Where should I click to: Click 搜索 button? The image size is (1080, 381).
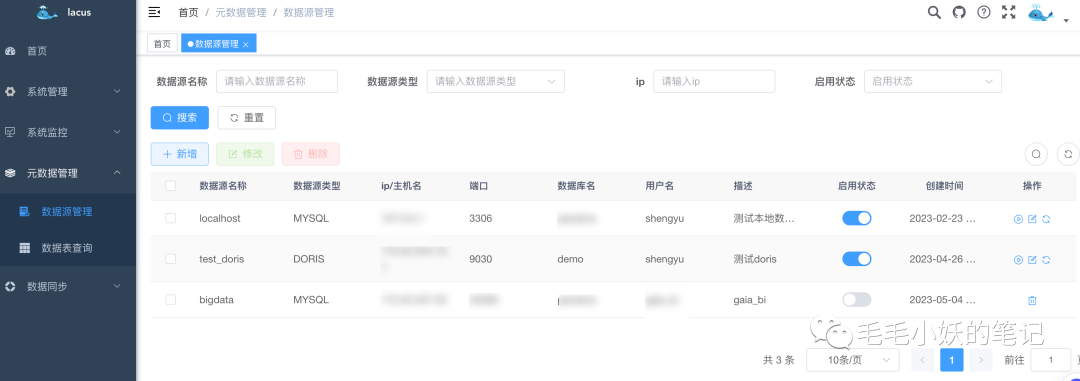click(x=180, y=118)
